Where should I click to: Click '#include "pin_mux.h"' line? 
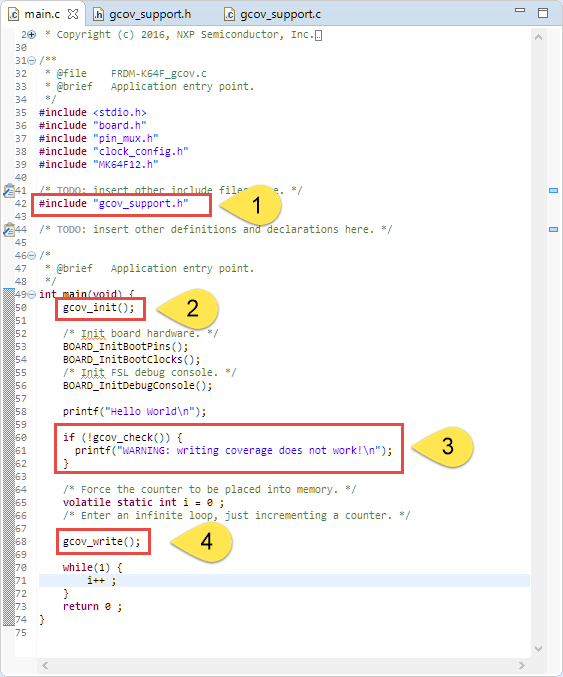(98, 139)
